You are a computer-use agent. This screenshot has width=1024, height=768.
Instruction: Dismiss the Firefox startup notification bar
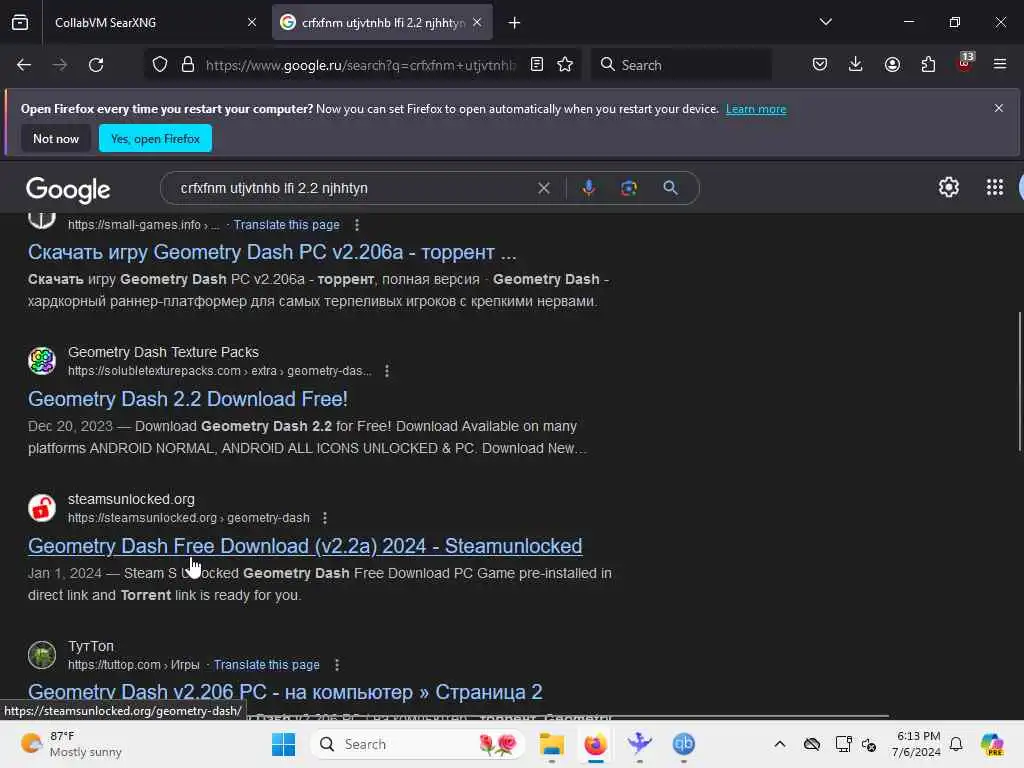tap(999, 108)
